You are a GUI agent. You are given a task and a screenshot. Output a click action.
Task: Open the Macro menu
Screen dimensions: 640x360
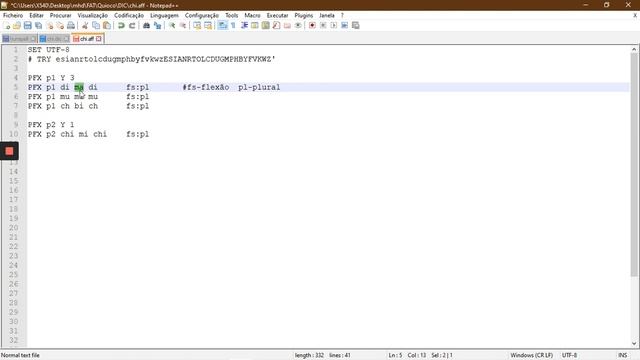point(252,15)
